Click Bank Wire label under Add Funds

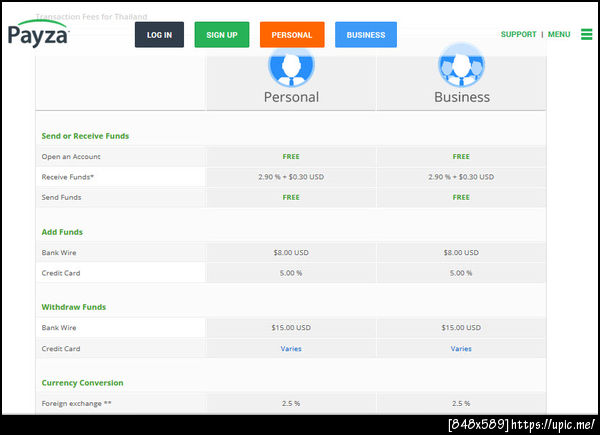(59, 253)
